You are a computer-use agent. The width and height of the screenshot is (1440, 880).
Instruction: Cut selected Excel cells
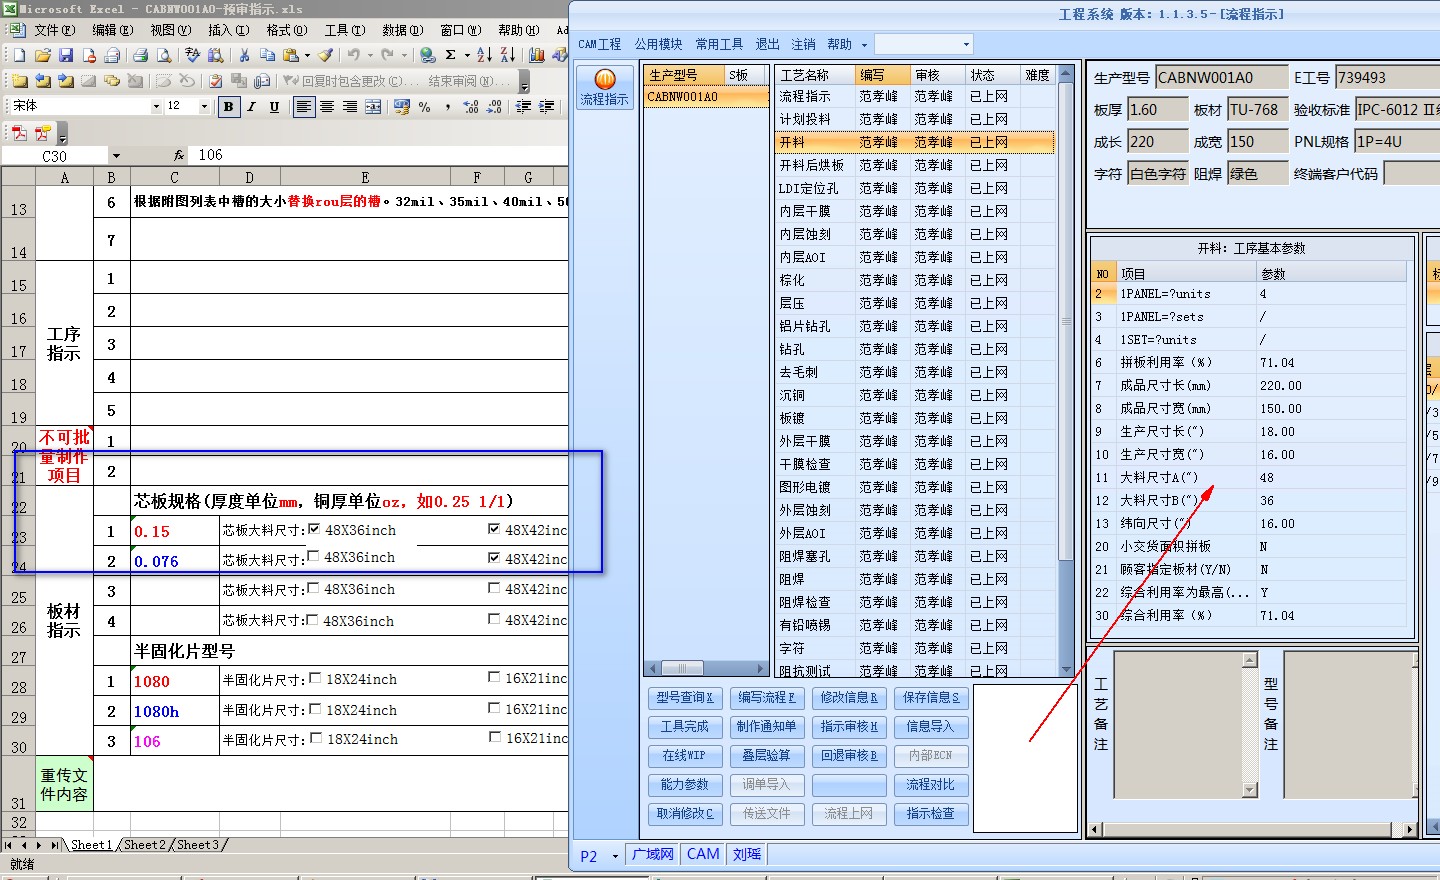[245, 55]
